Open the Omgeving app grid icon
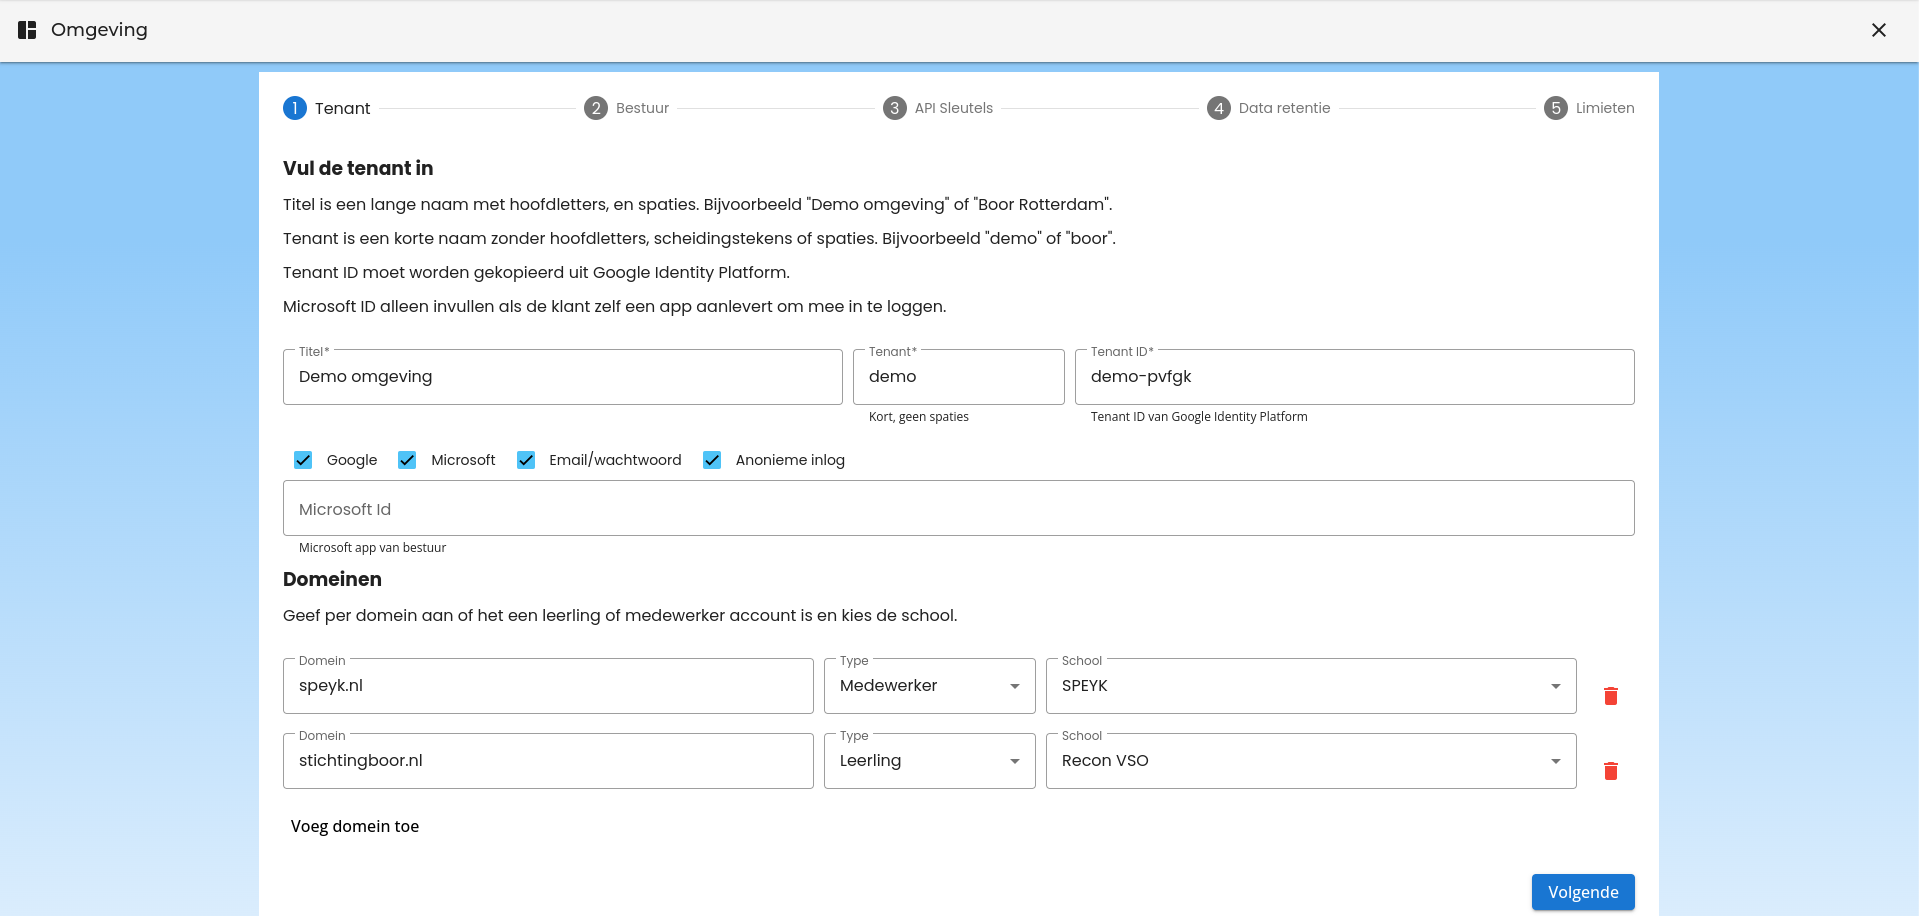 coord(26,30)
